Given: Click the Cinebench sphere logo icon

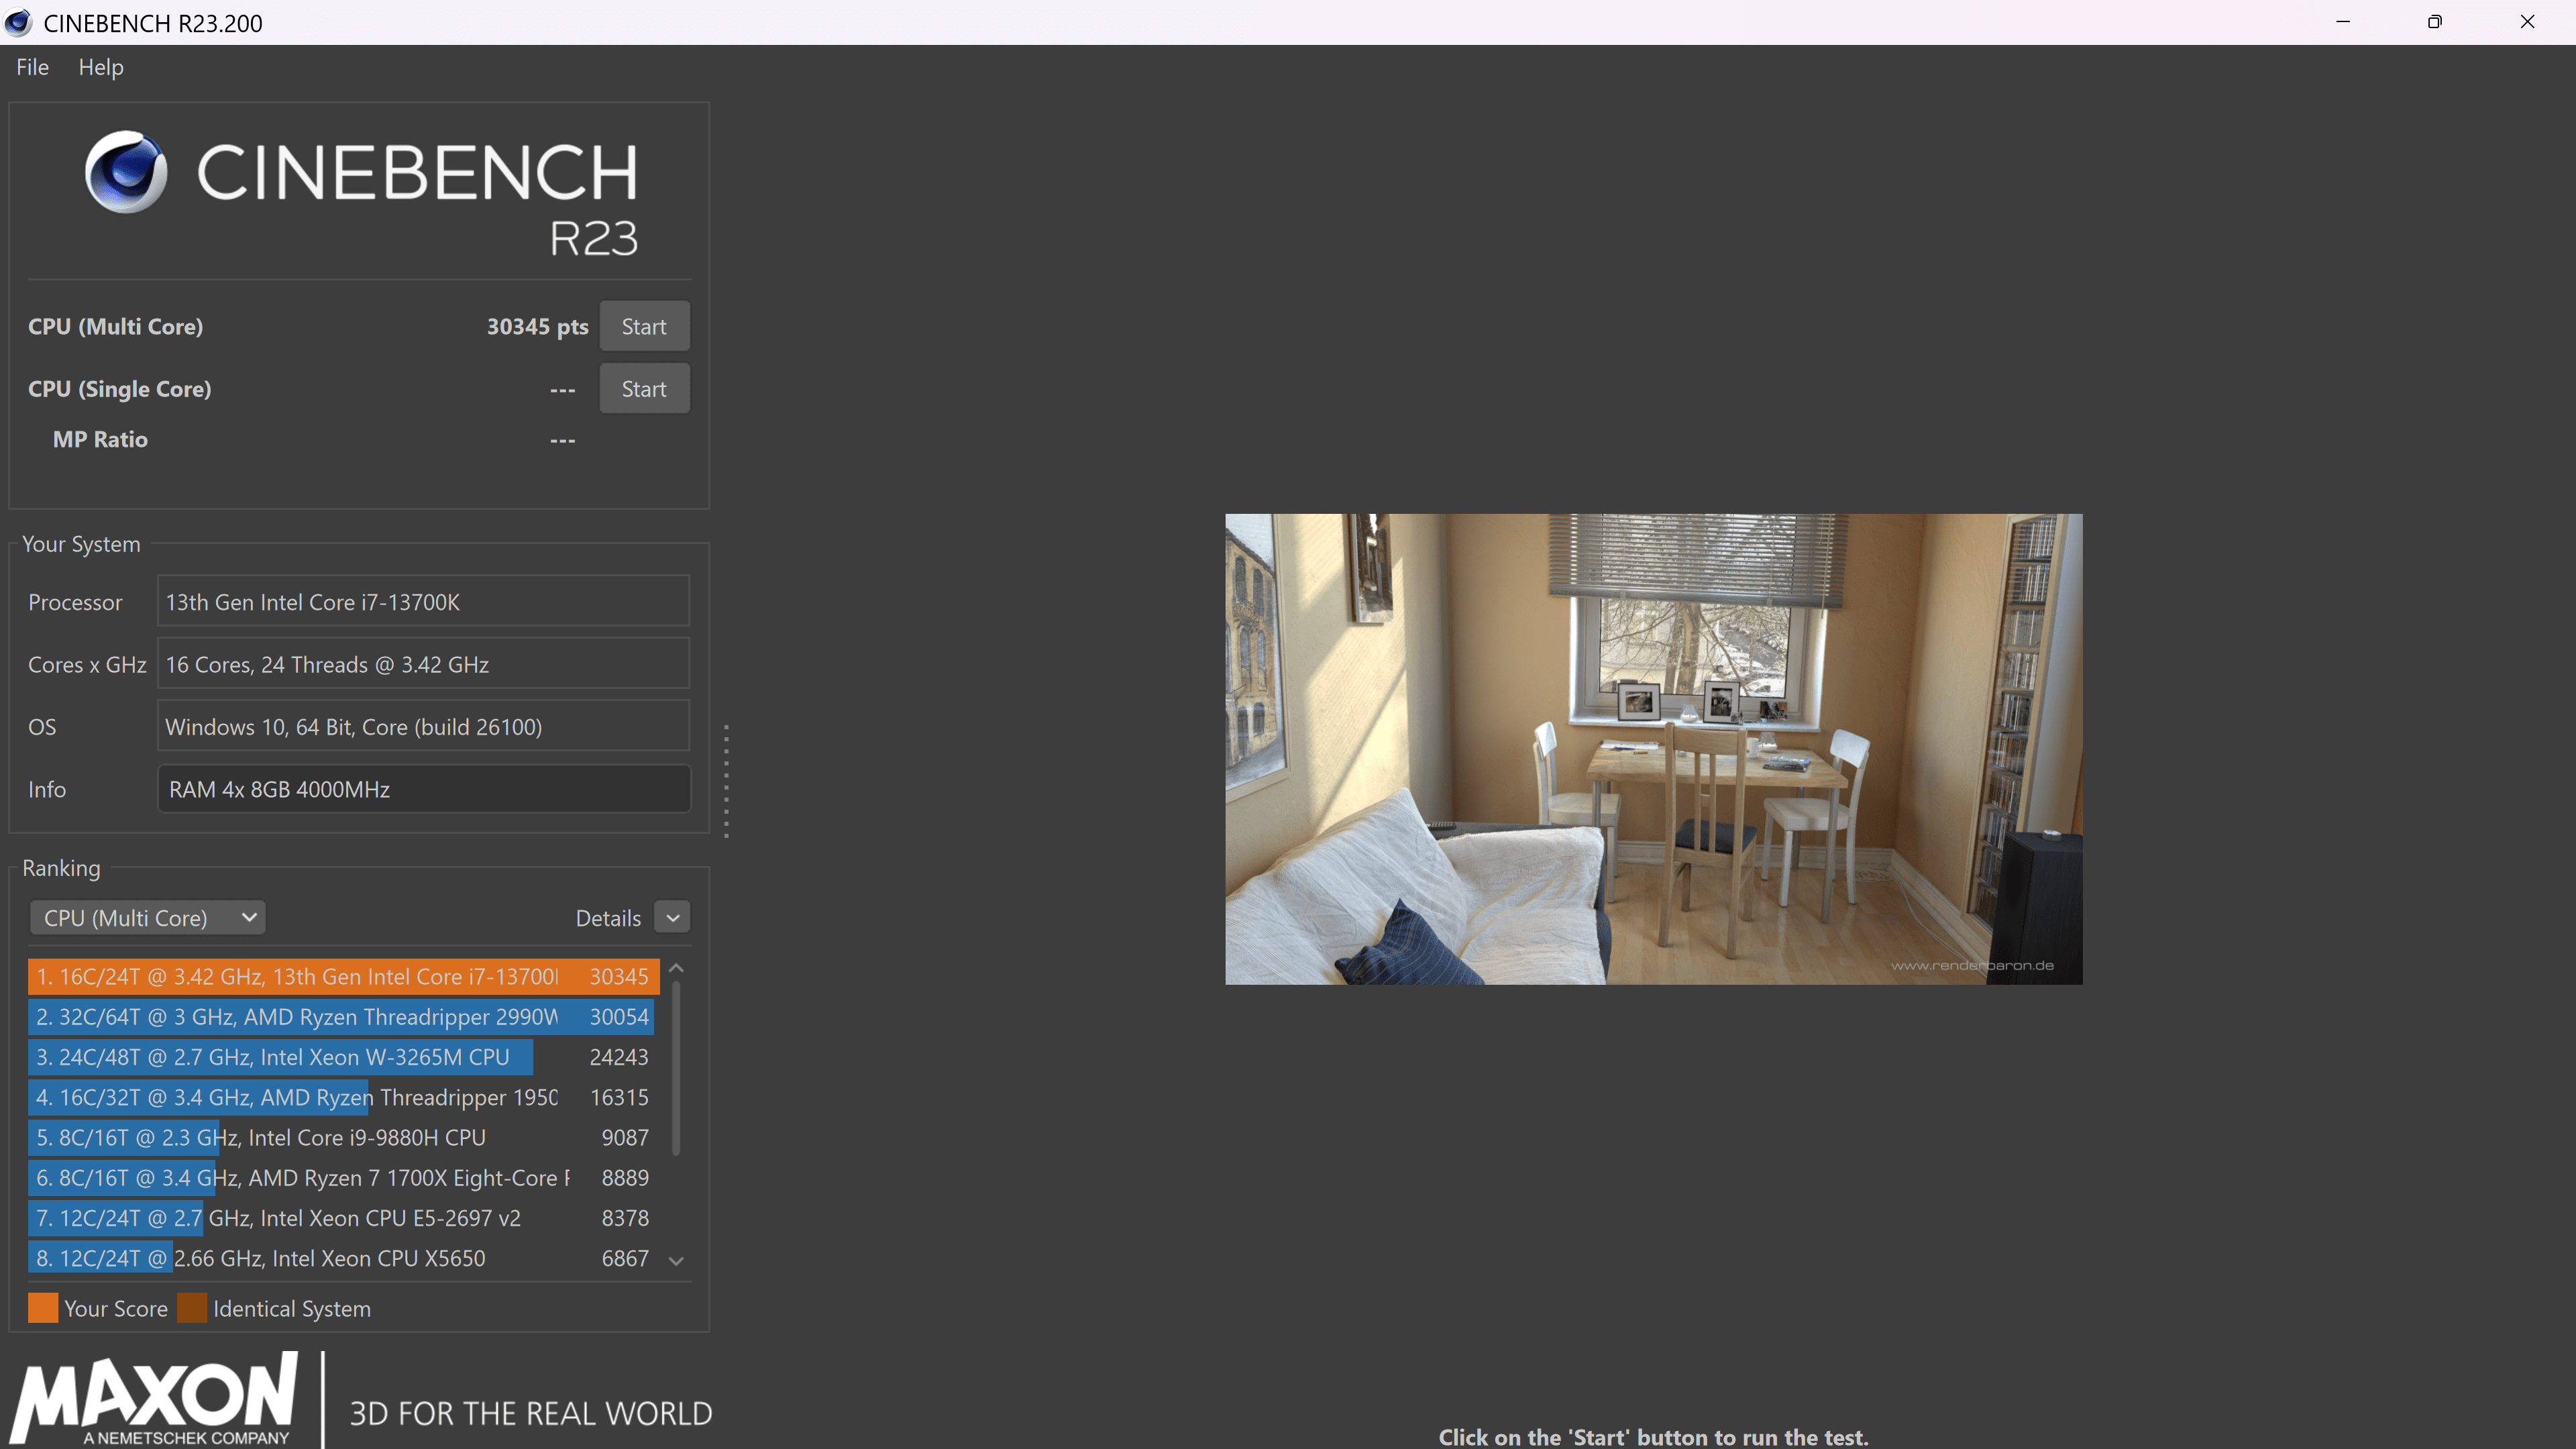Looking at the screenshot, I should pos(126,171).
